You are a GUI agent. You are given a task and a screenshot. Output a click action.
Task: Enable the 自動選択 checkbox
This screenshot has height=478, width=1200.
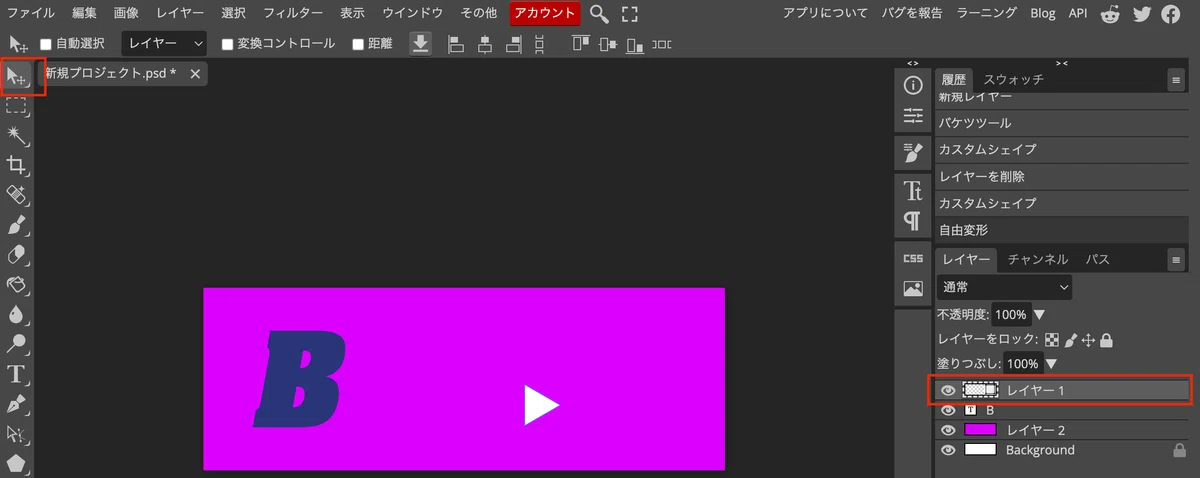pyautogui.click(x=45, y=44)
